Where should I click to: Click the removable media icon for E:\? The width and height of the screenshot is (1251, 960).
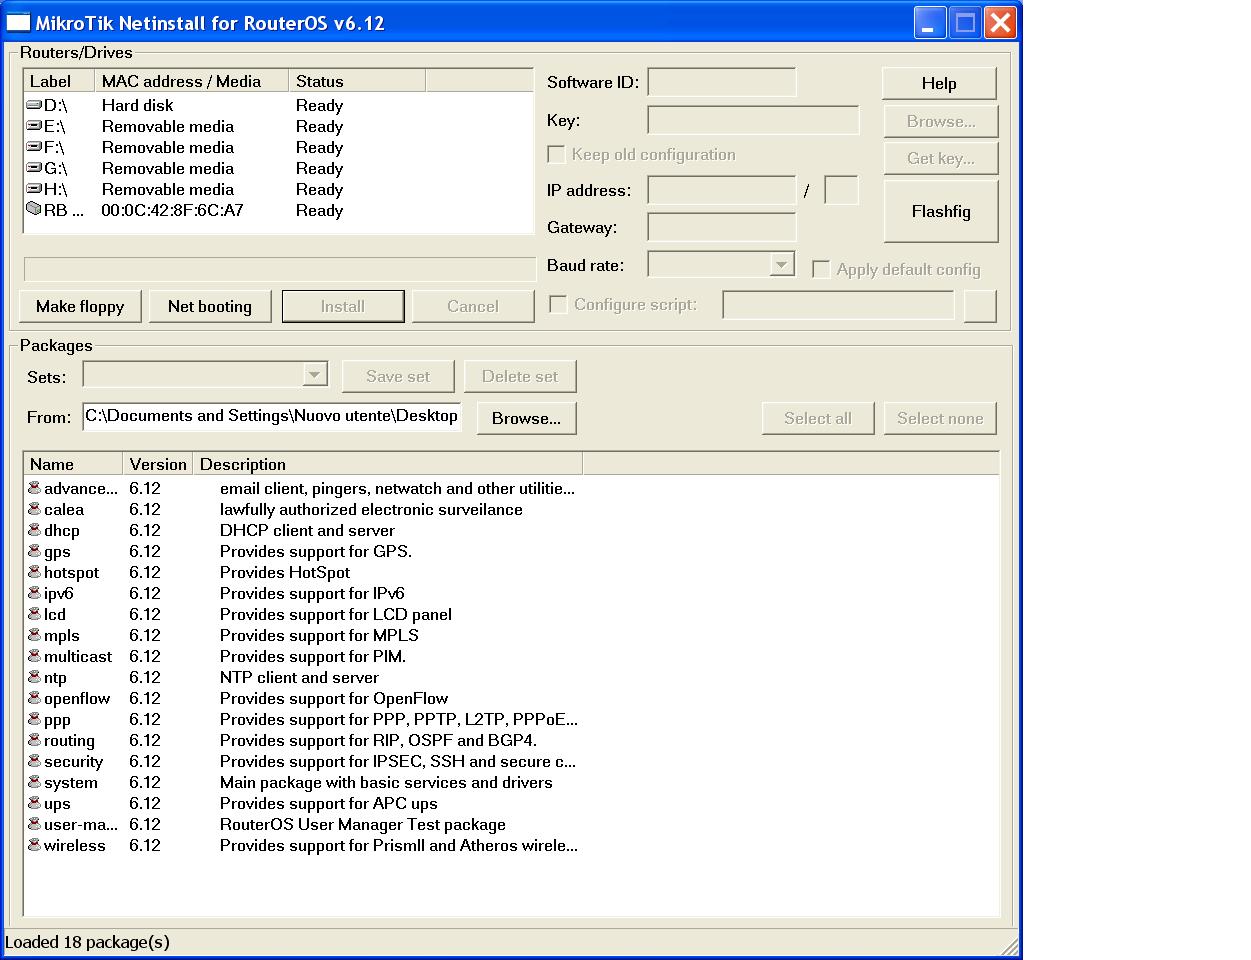pyautogui.click(x=33, y=126)
